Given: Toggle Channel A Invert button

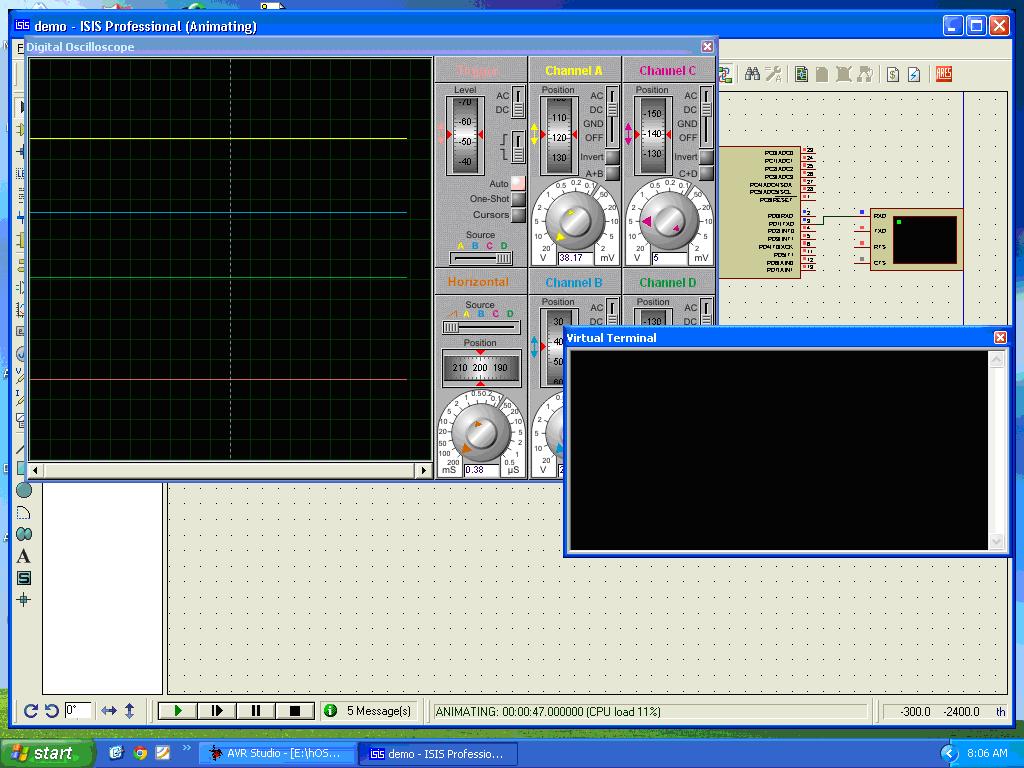Looking at the screenshot, I should click(612, 158).
